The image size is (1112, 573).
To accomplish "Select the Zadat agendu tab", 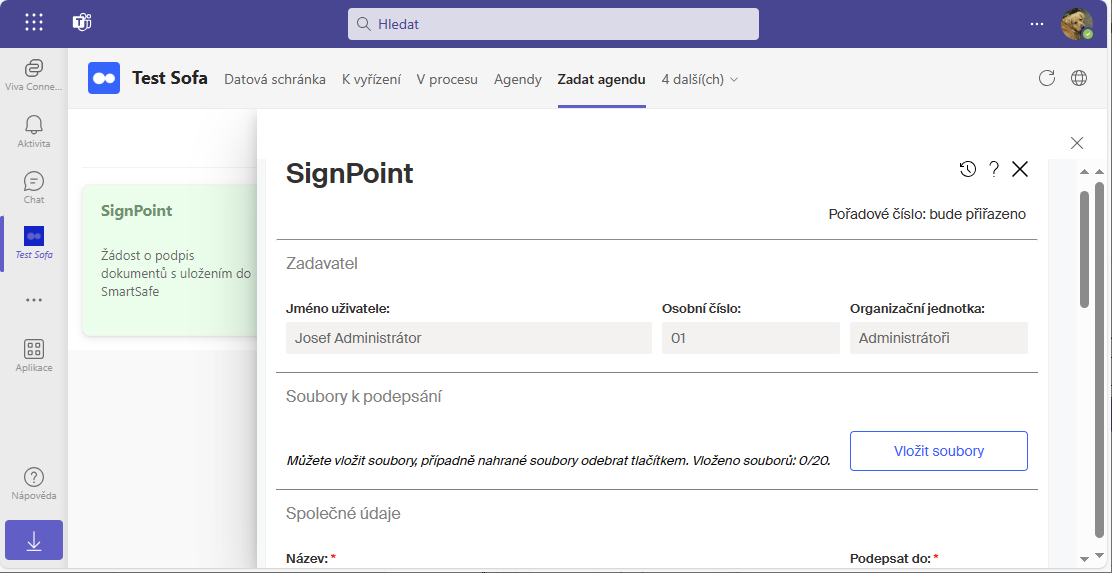I will (601, 79).
